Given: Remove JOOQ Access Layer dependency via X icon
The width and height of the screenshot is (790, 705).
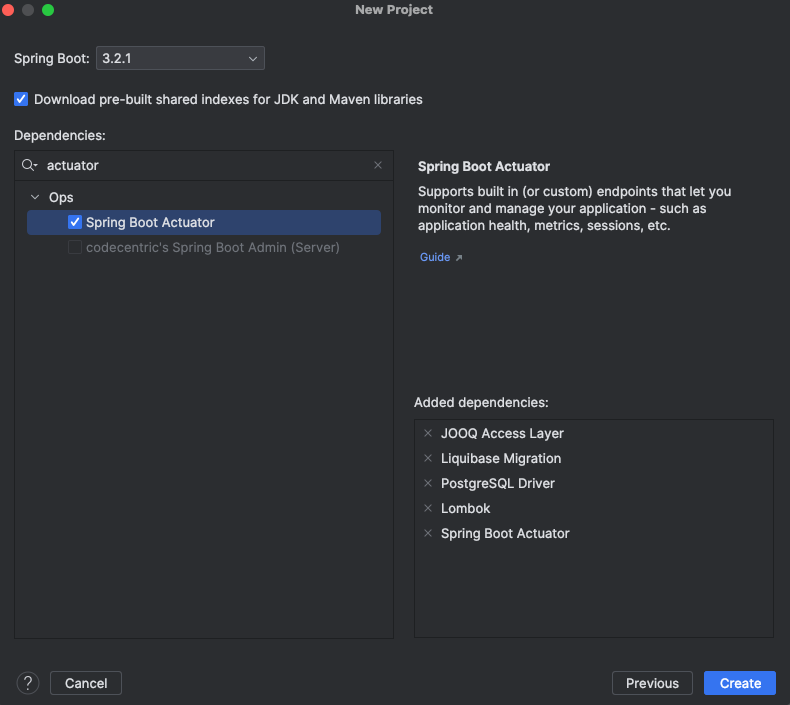Looking at the screenshot, I should [428, 434].
